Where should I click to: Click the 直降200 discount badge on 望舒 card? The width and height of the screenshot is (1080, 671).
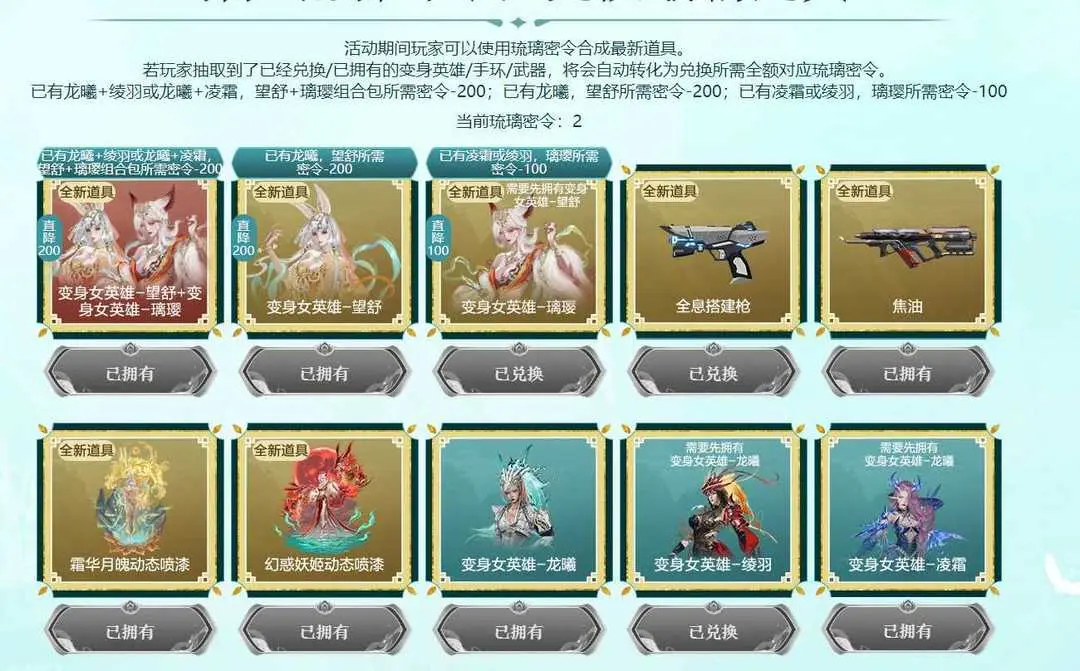click(x=244, y=238)
